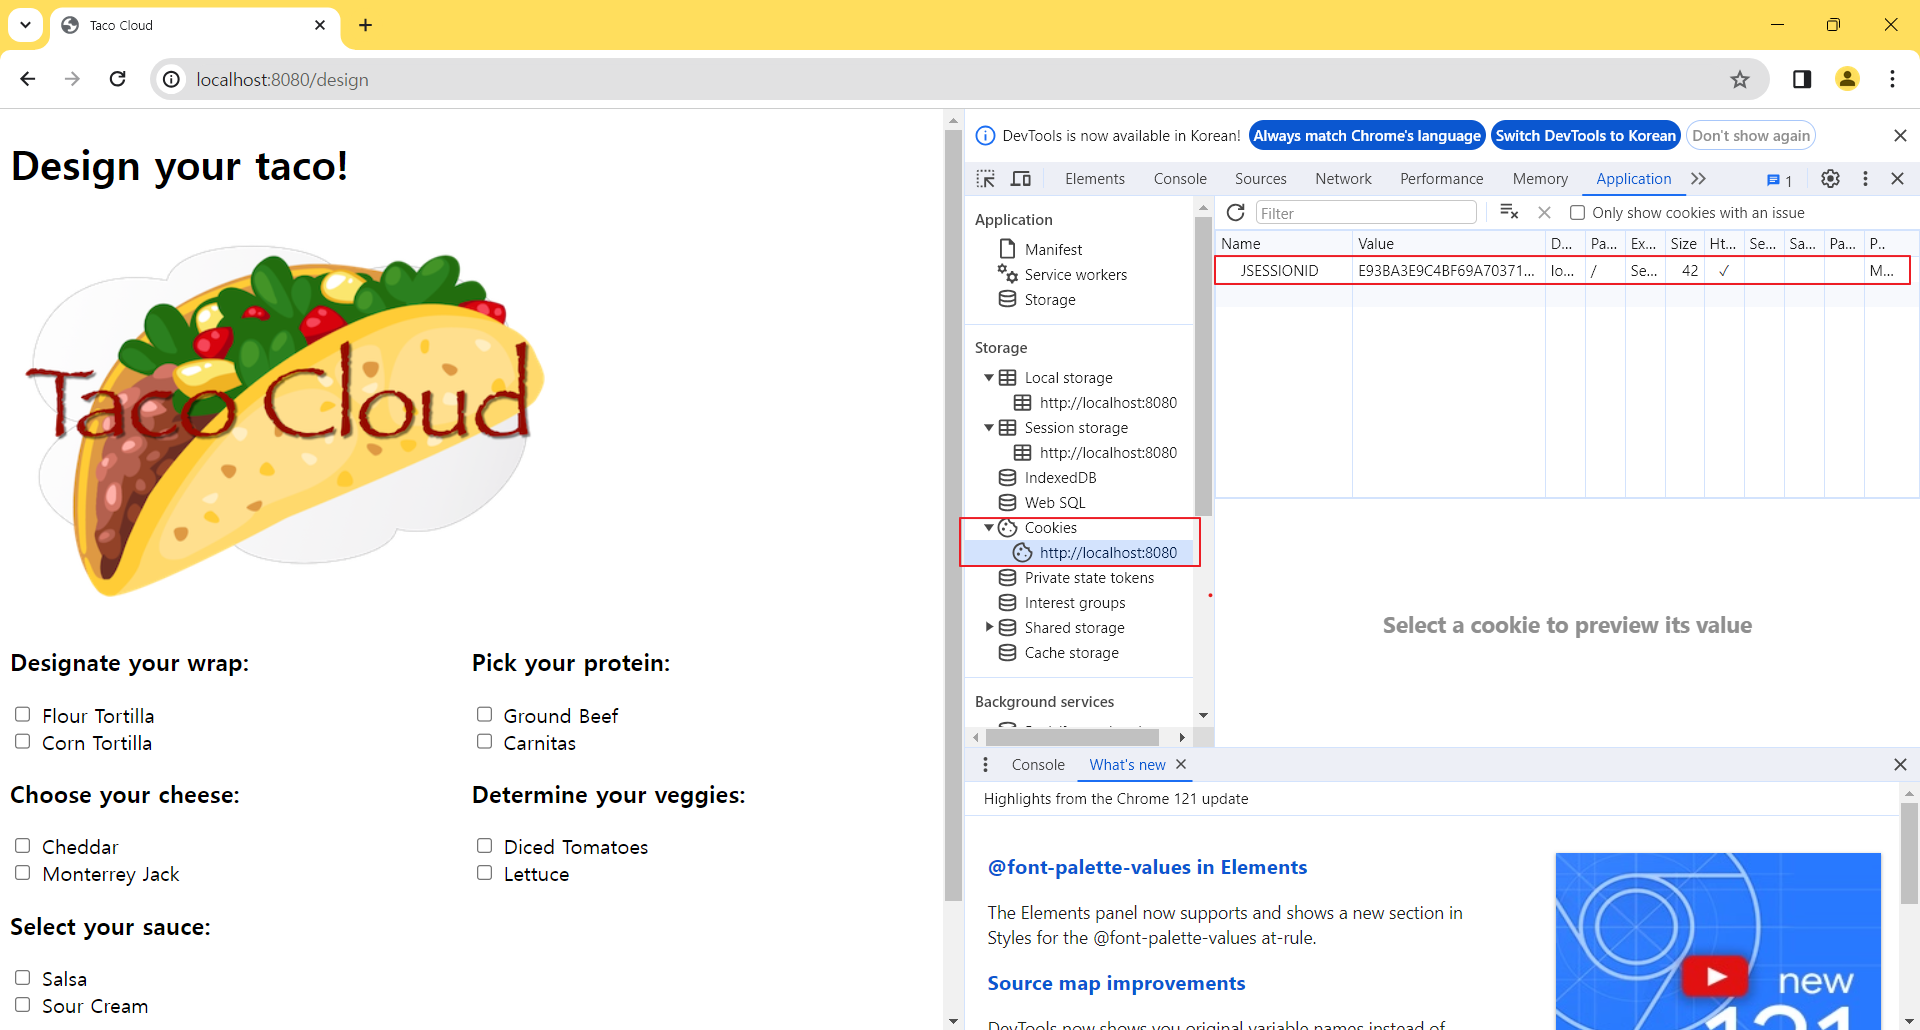Screen dimensions: 1920x1030
Task: Open Chrome's three-dot menu
Action: tap(1892, 79)
